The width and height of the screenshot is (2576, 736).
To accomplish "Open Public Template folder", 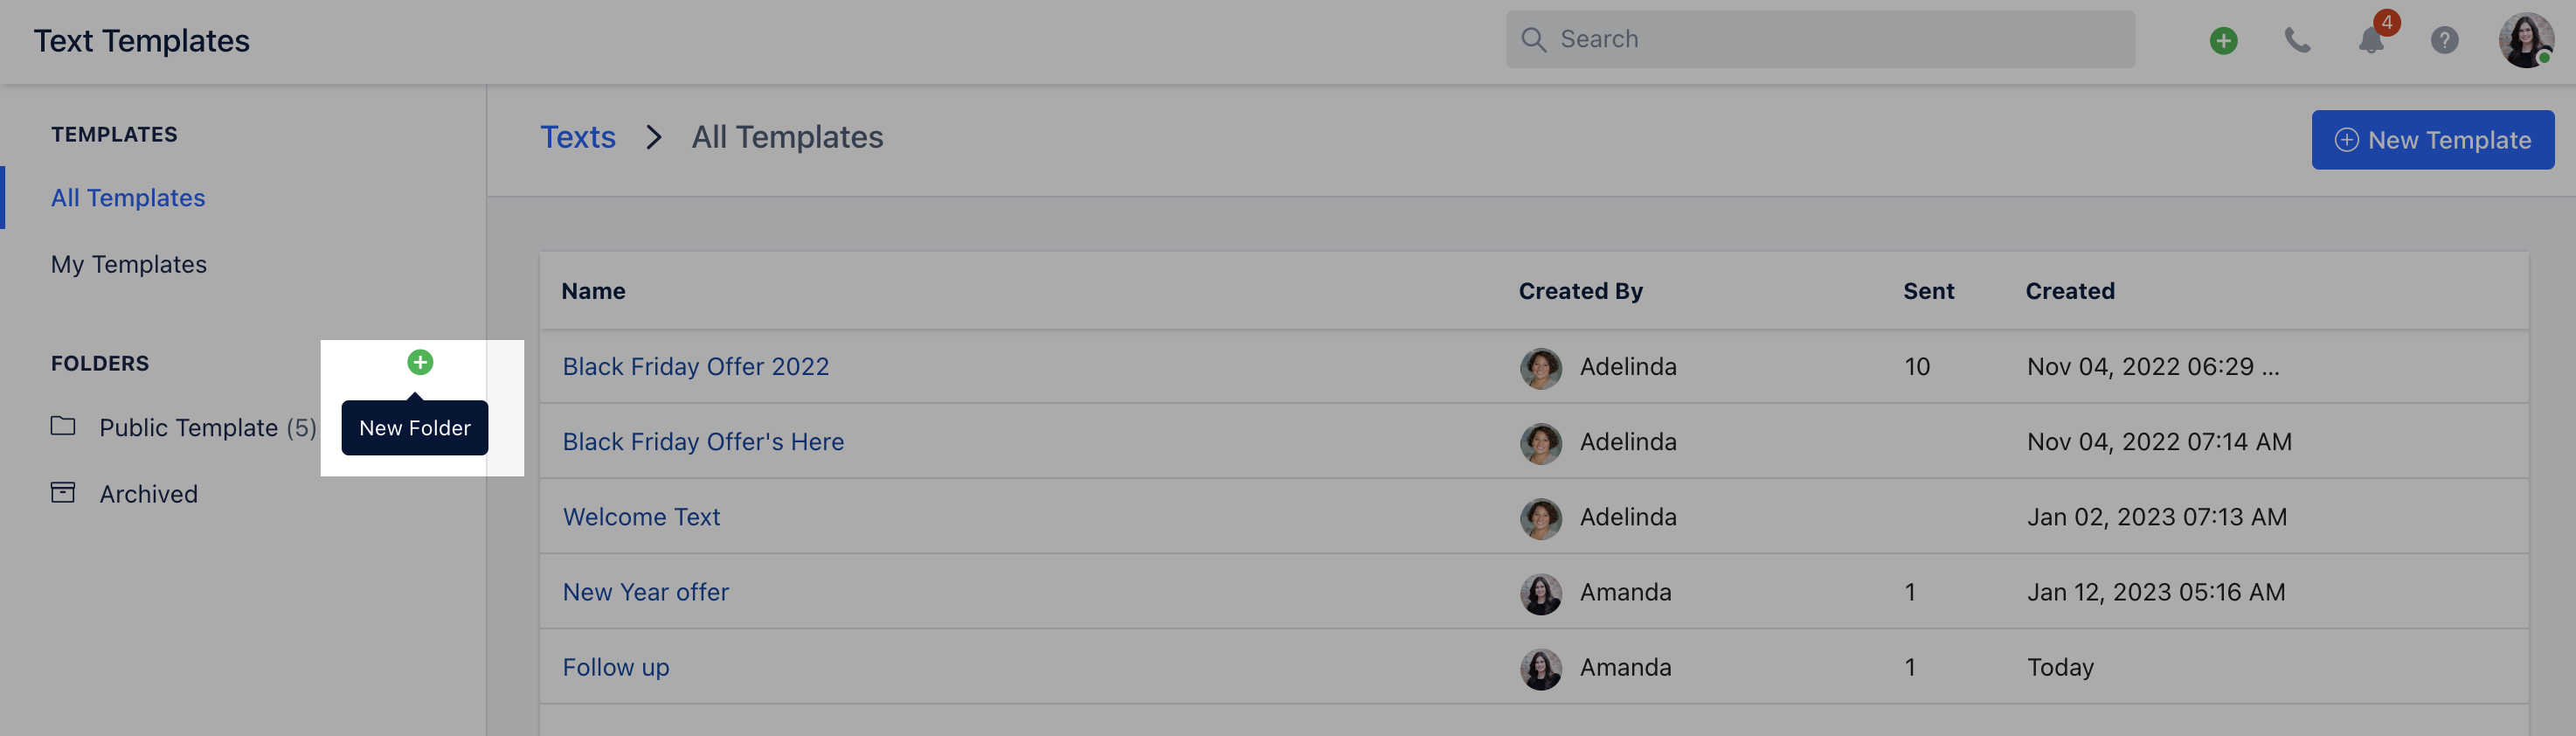I will 189,428.
